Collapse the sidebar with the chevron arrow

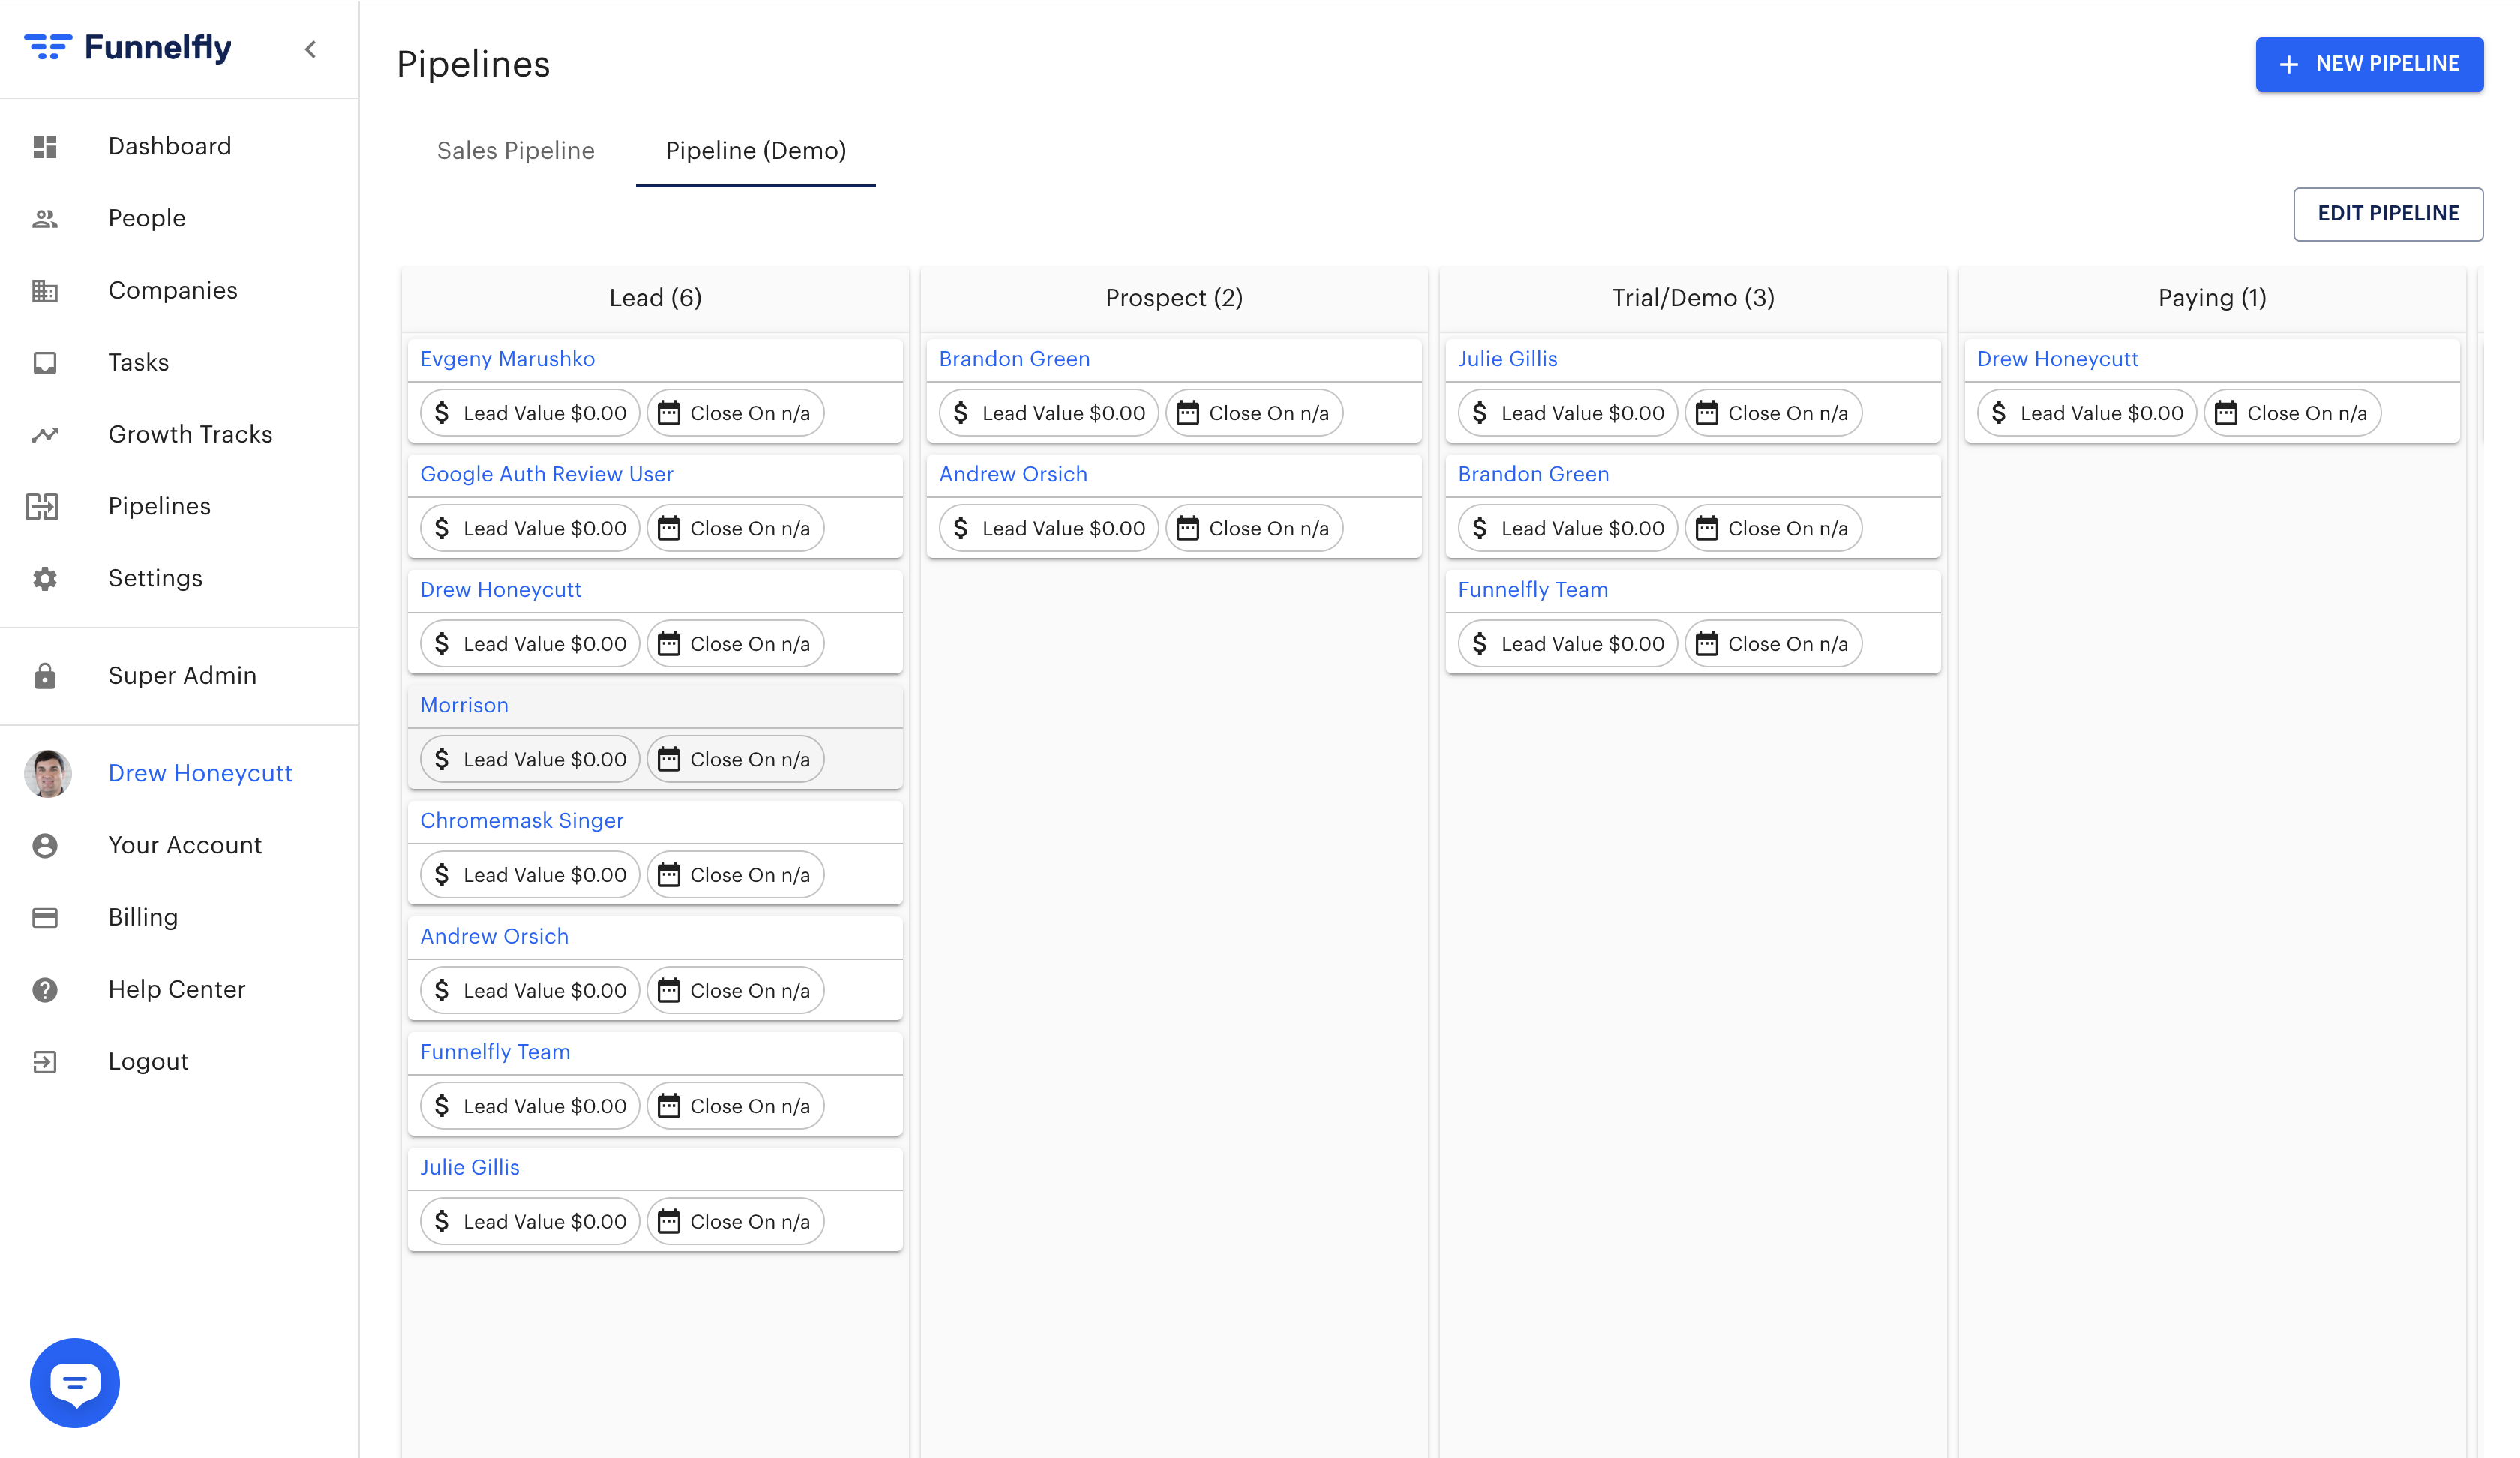coord(310,49)
